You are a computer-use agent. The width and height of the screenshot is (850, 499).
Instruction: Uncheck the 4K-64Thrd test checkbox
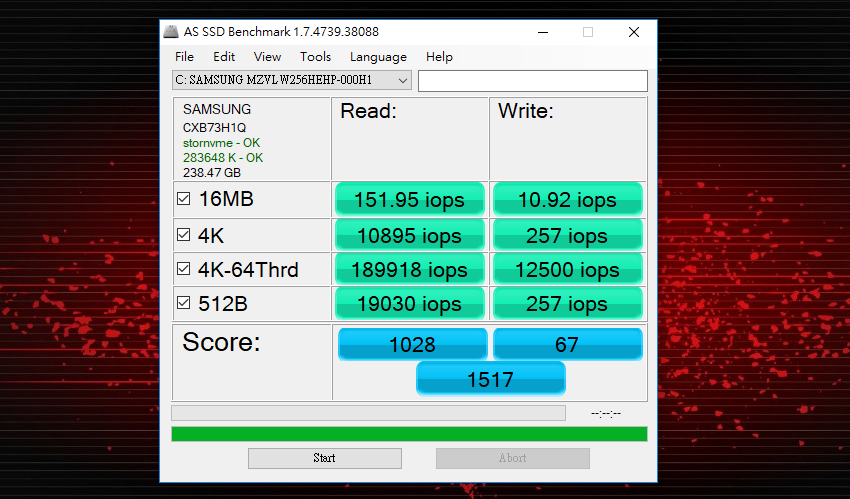pyautogui.click(x=184, y=269)
